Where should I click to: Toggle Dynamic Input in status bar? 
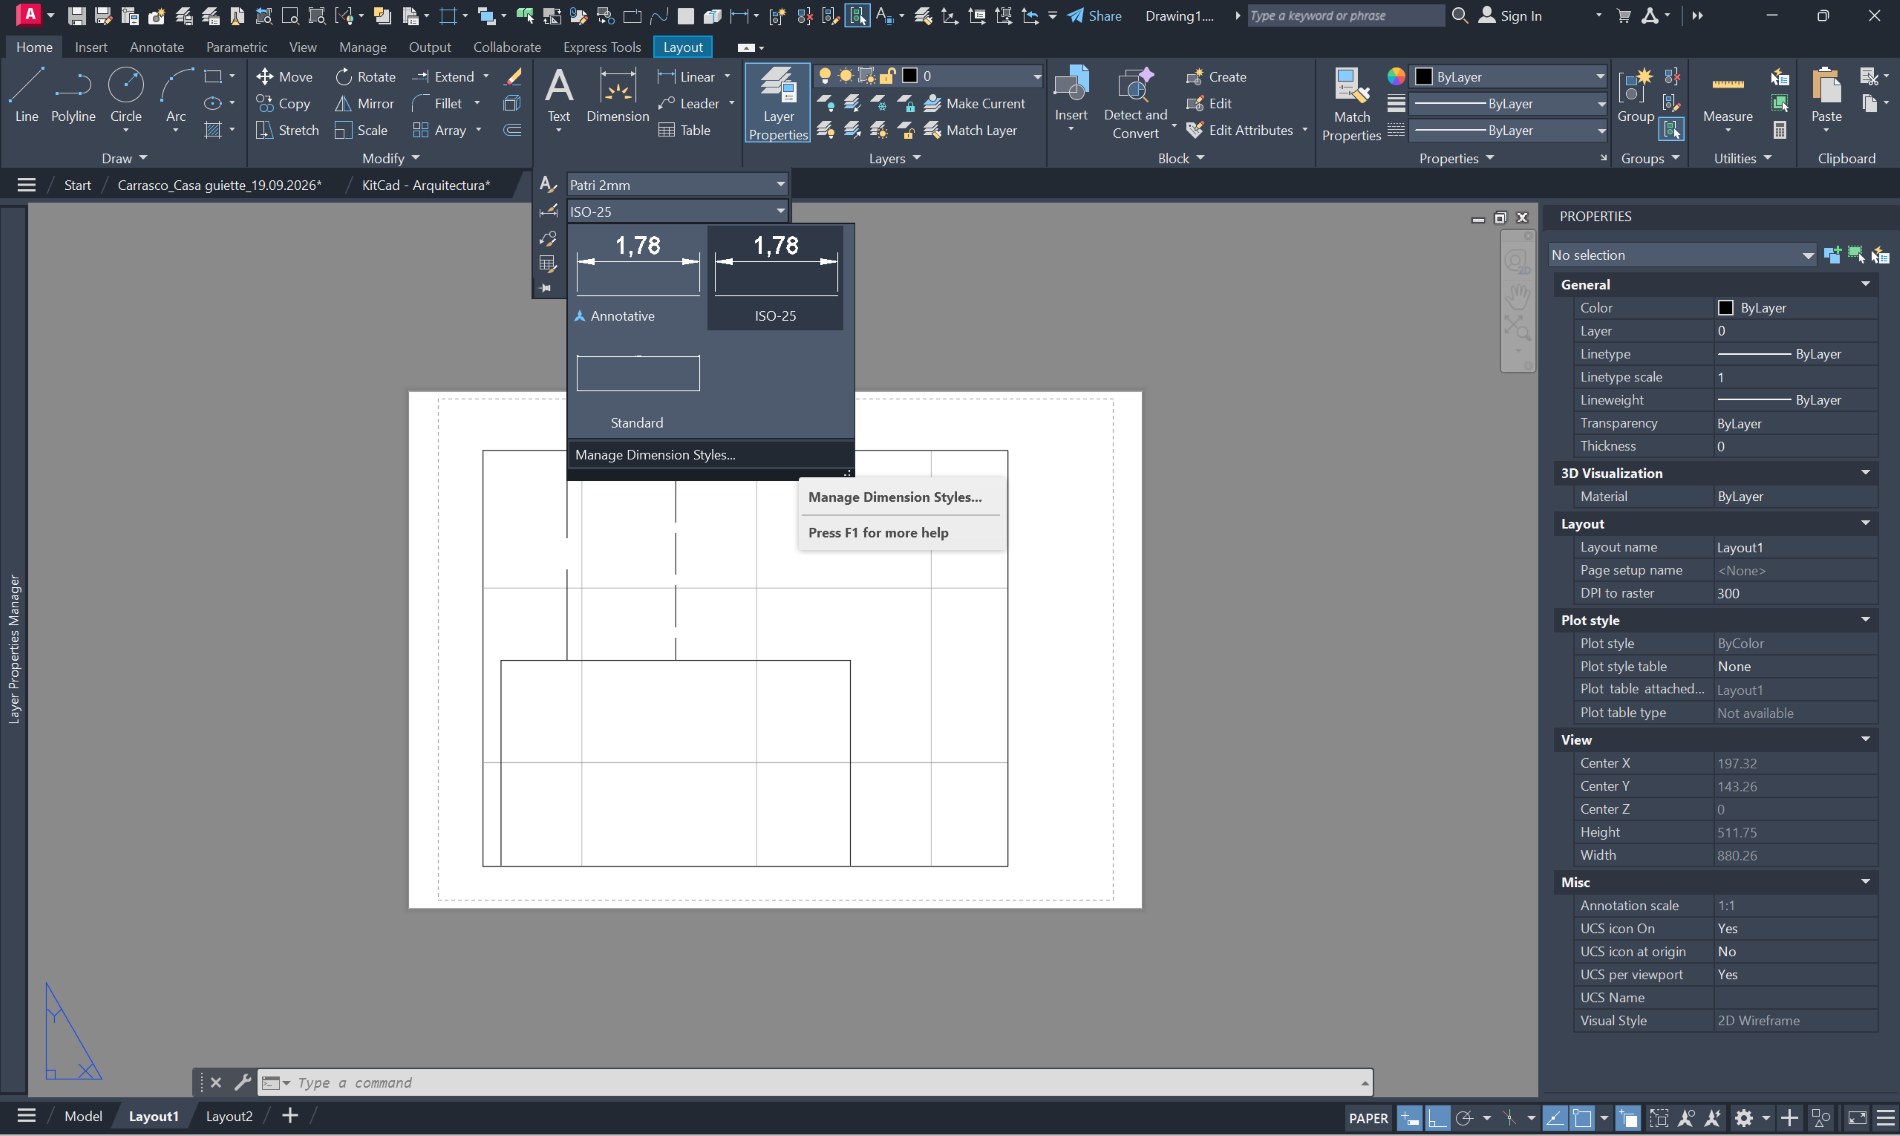[1409, 1118]
